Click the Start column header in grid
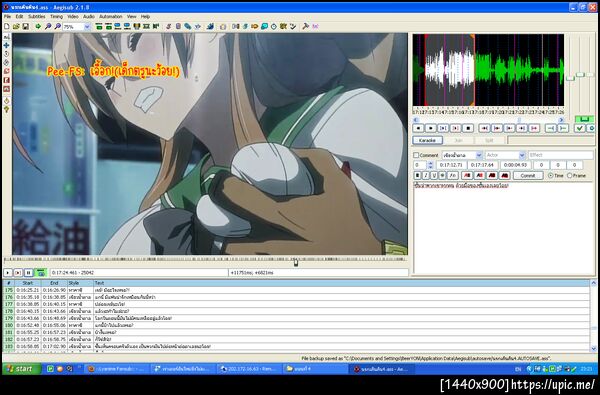The image size is (600, 395). pos(28,283)
